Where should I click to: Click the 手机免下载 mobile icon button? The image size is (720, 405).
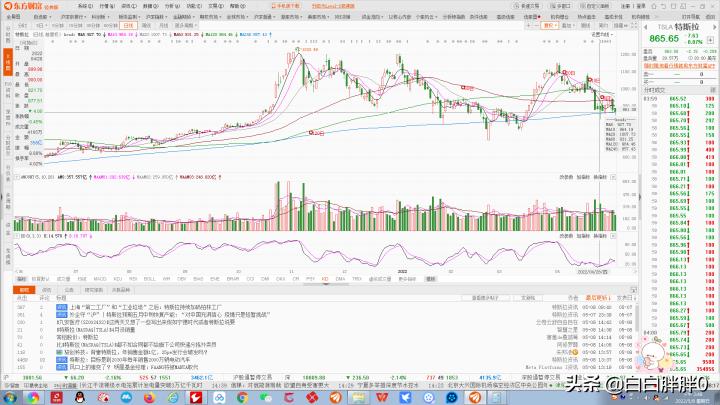pos(288,5)
